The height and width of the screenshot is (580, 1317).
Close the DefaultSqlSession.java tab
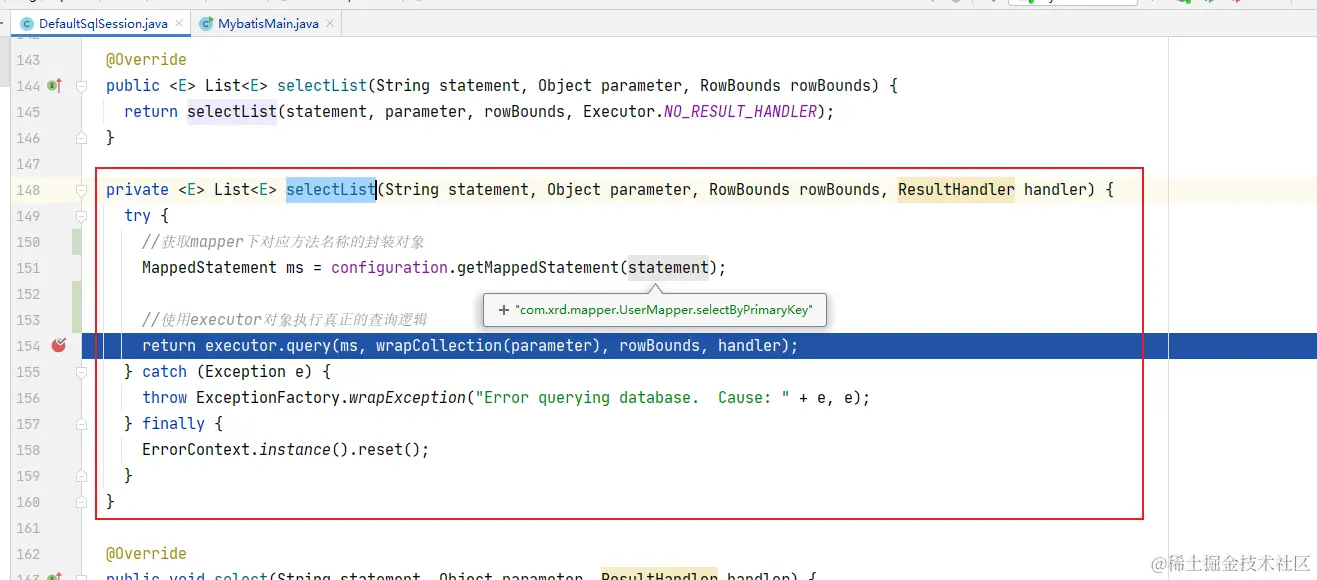click(178, 23)
